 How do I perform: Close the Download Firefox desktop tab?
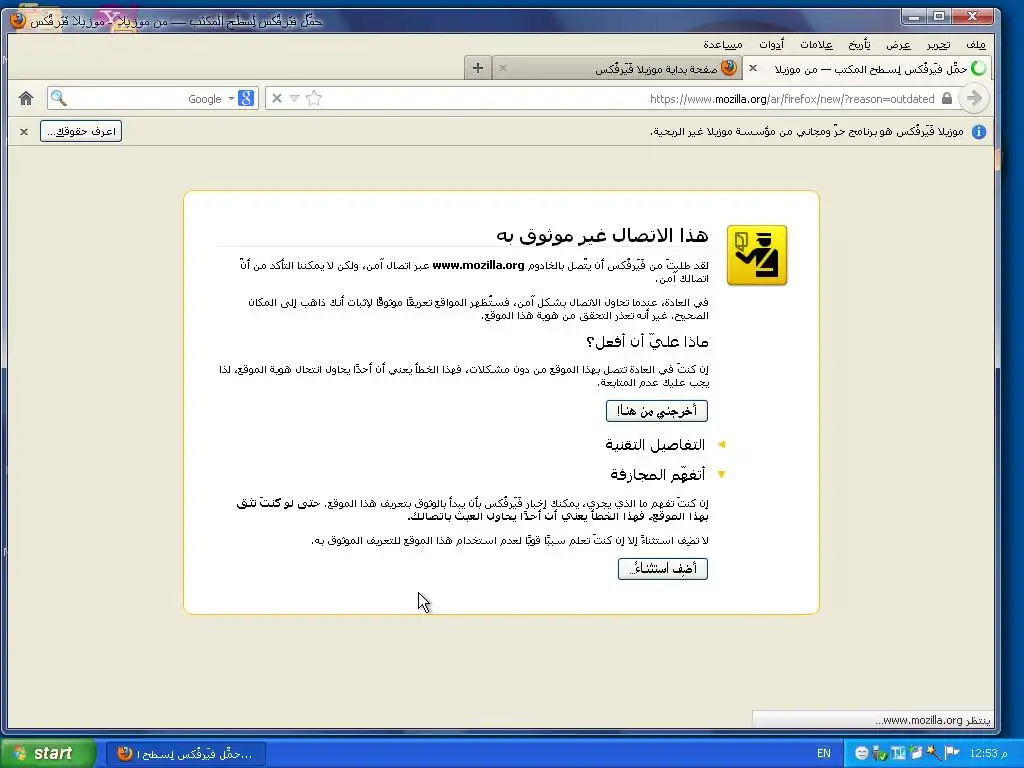click(753, 68)
